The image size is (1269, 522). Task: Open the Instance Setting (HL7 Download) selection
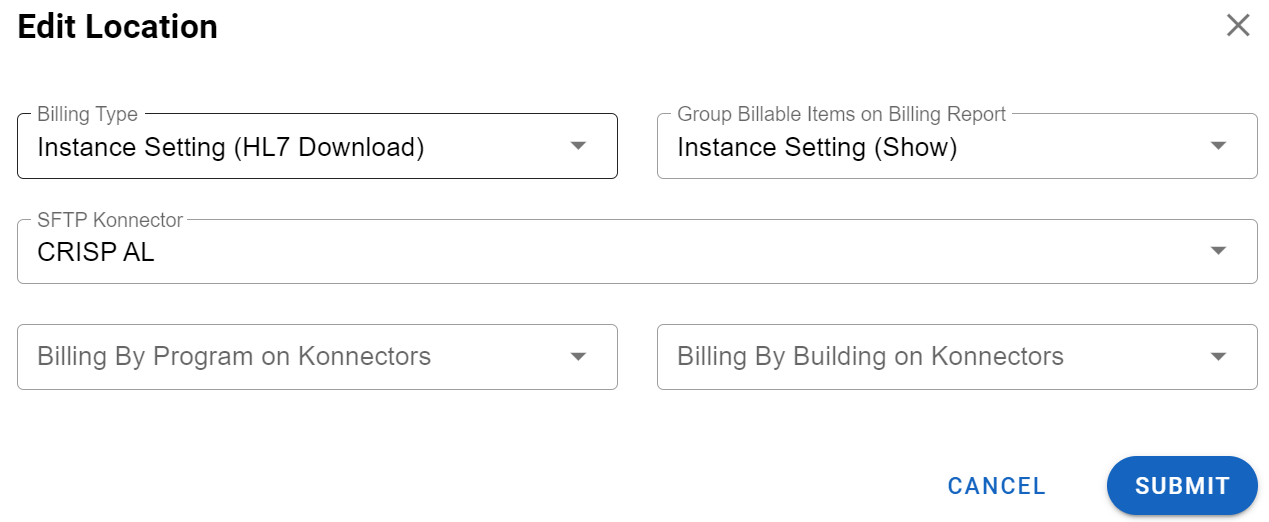(231, 148)
